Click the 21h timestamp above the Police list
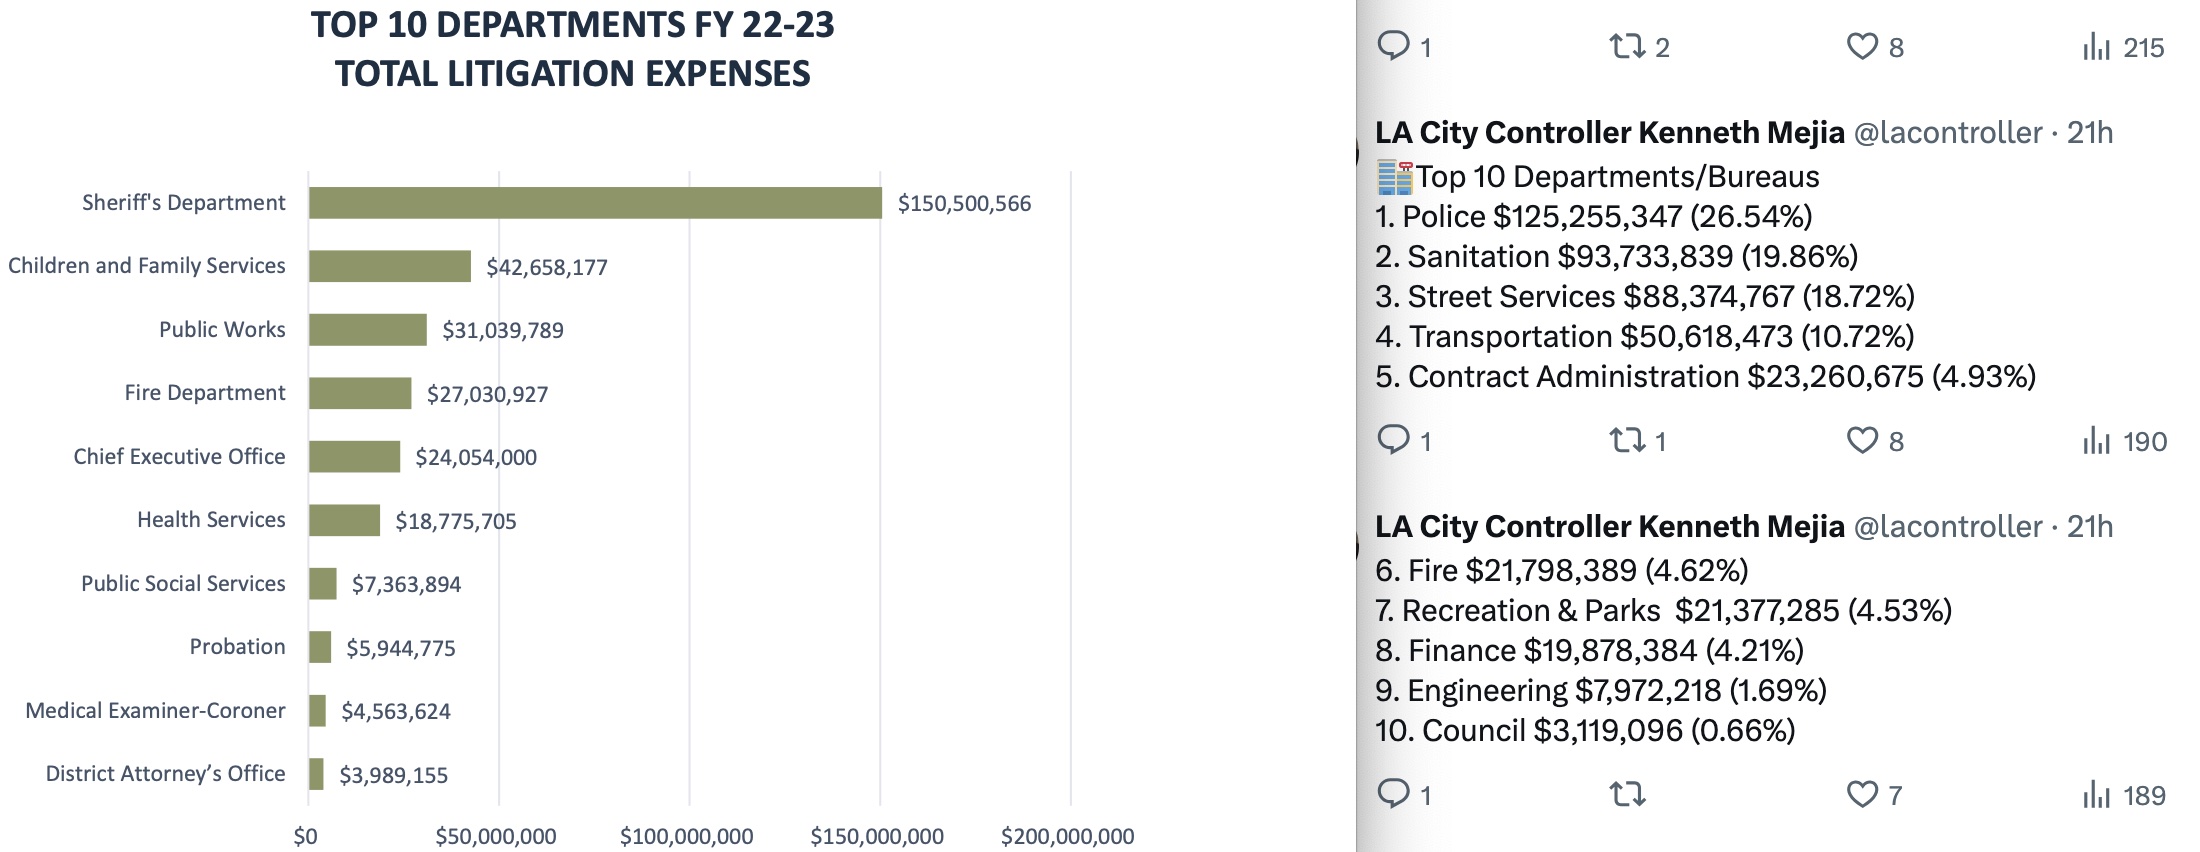The image size is (2200, 852). coord(2090,132)
